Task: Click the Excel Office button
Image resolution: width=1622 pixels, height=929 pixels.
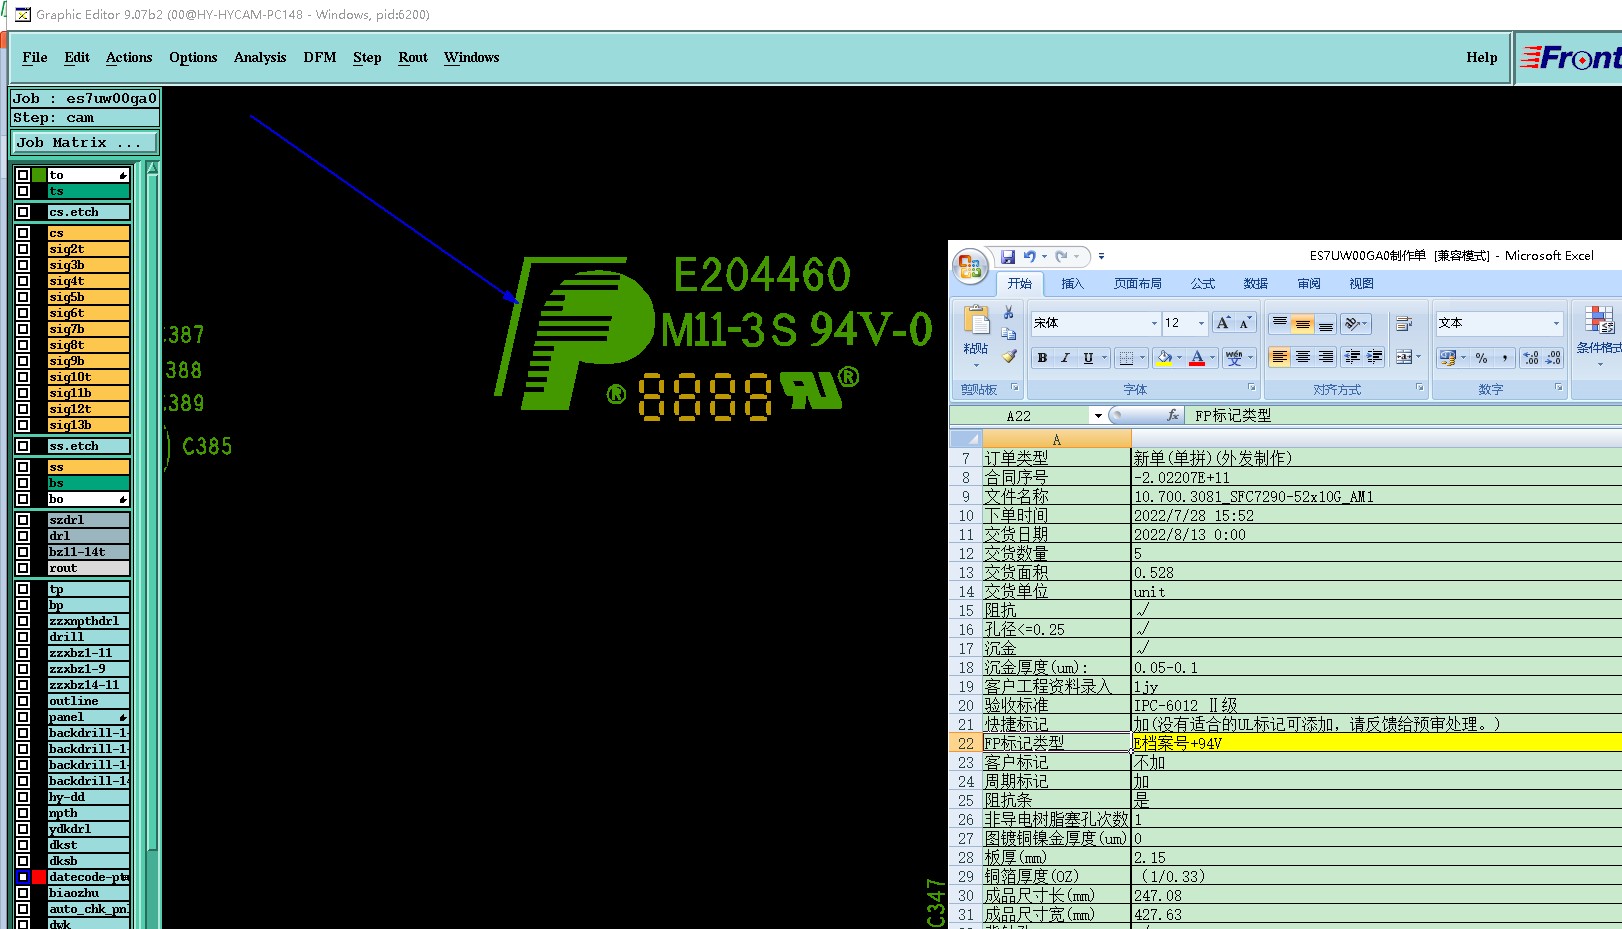Action: tap(970, 267)
